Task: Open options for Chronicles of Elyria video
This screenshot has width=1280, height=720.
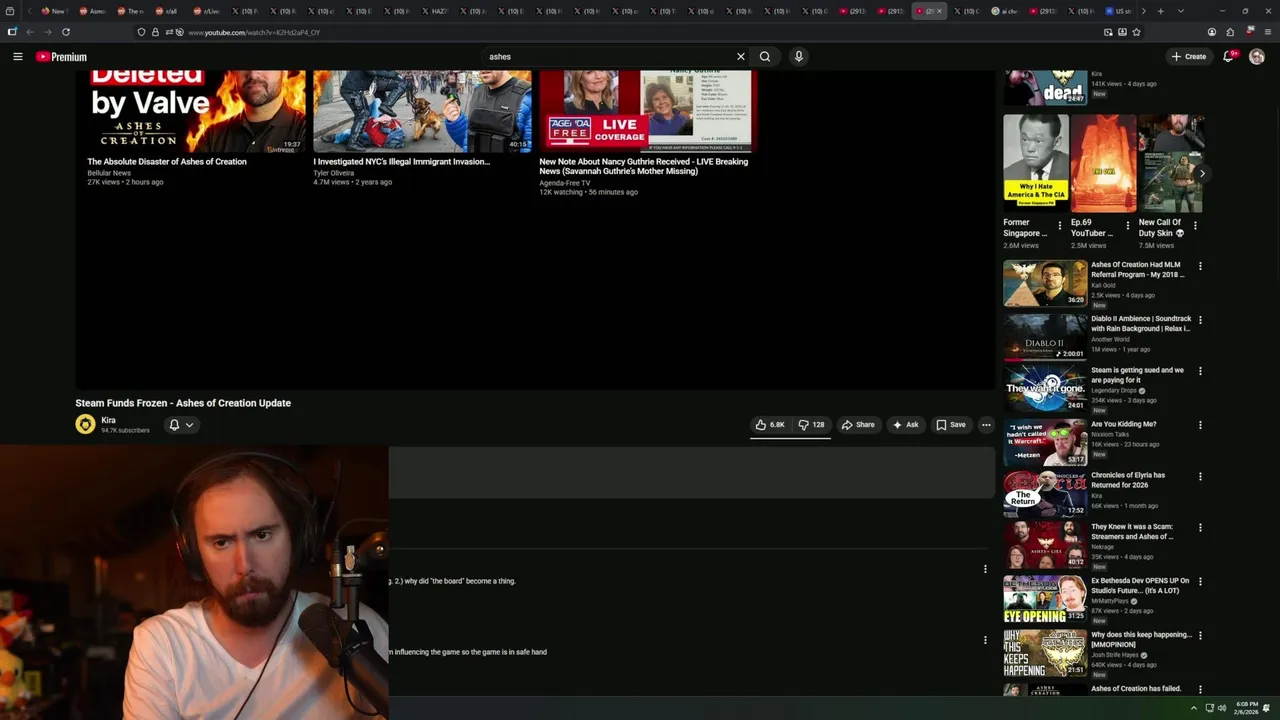Action: coord(1200,476)
